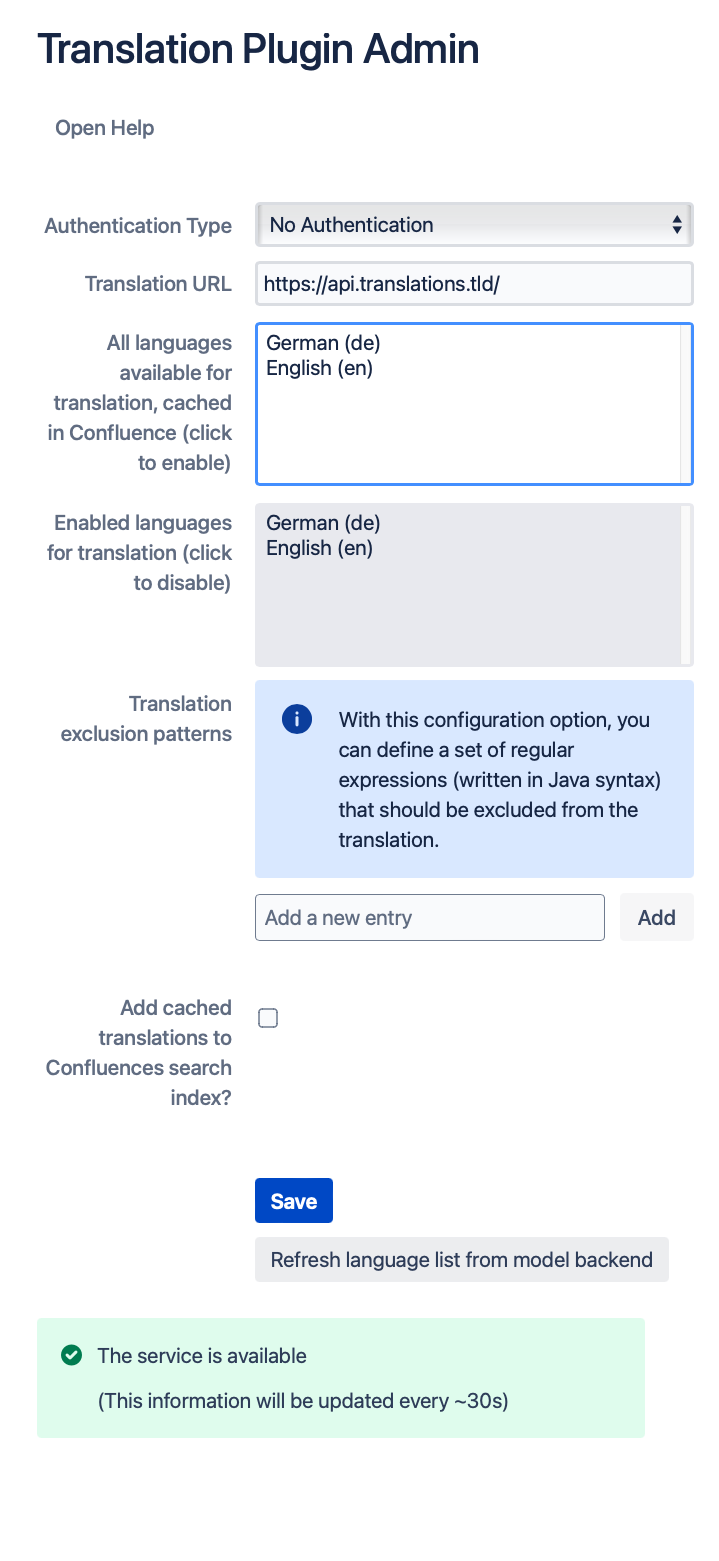
Task: Click the Add button for exclusion patterns
Action: tap(656, 917)
